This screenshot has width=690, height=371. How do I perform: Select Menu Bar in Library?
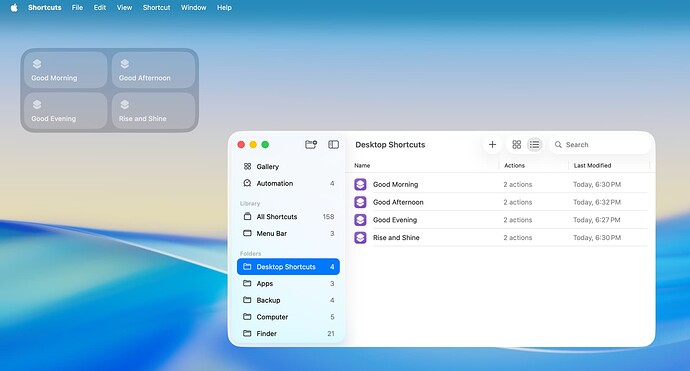288,233
